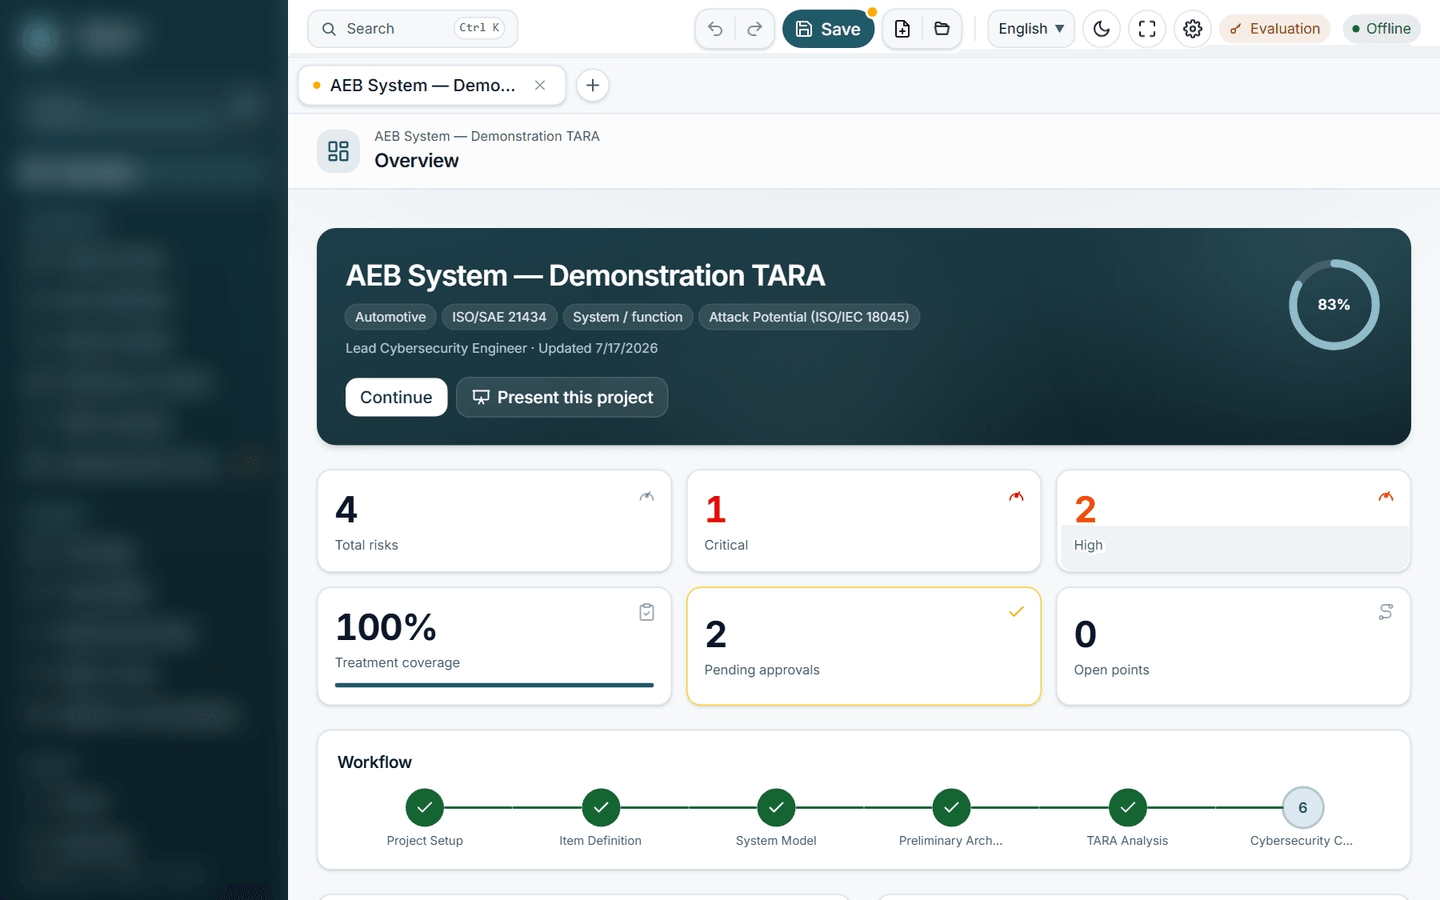Save the project with Save button

click(828, 29)
